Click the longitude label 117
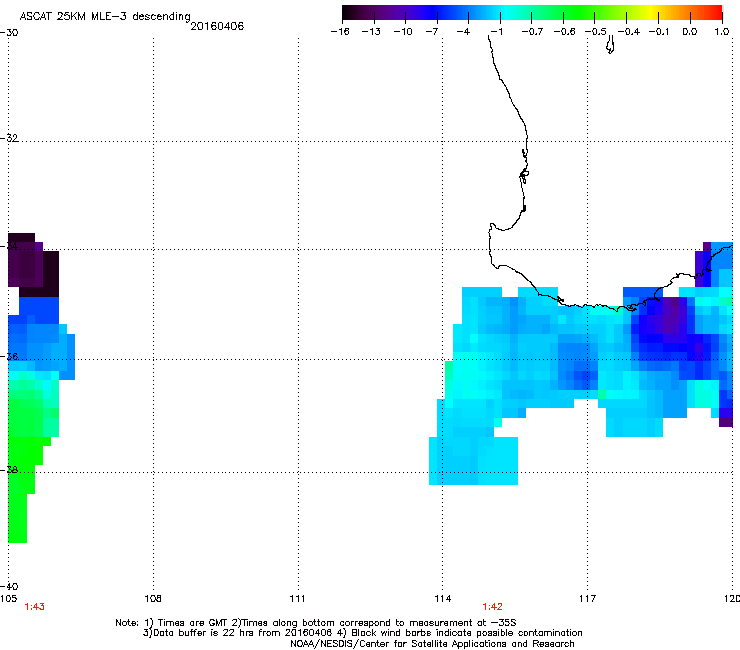Screen dimensions: 740x650 coord(587,599)
